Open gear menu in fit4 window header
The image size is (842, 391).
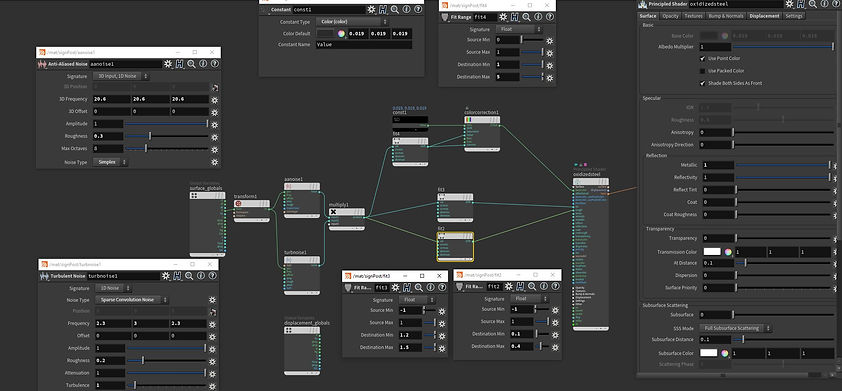[503, 17]
